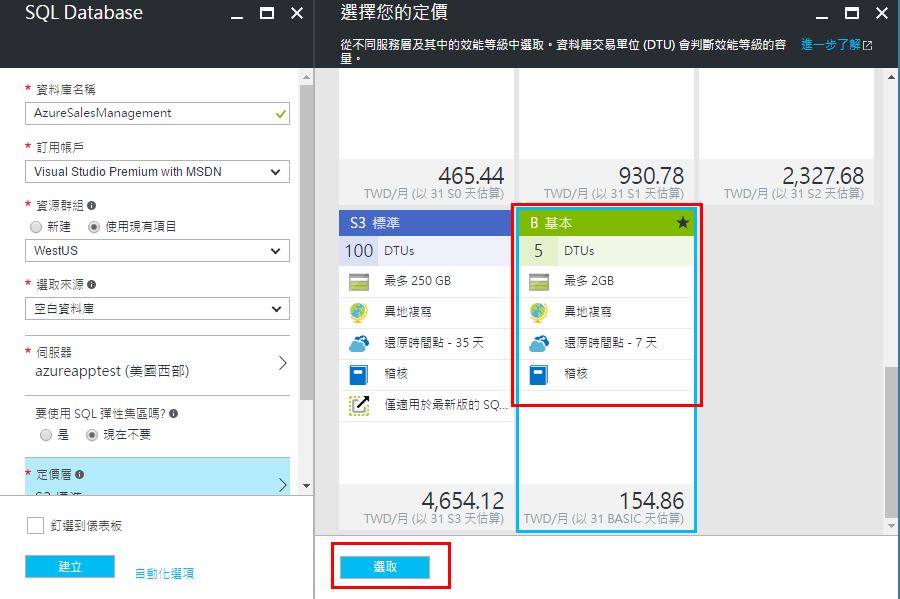Click geo-replication globe icon in B 基本 card
Viewport: 900px width, 599px height.
tap(539, 312)
